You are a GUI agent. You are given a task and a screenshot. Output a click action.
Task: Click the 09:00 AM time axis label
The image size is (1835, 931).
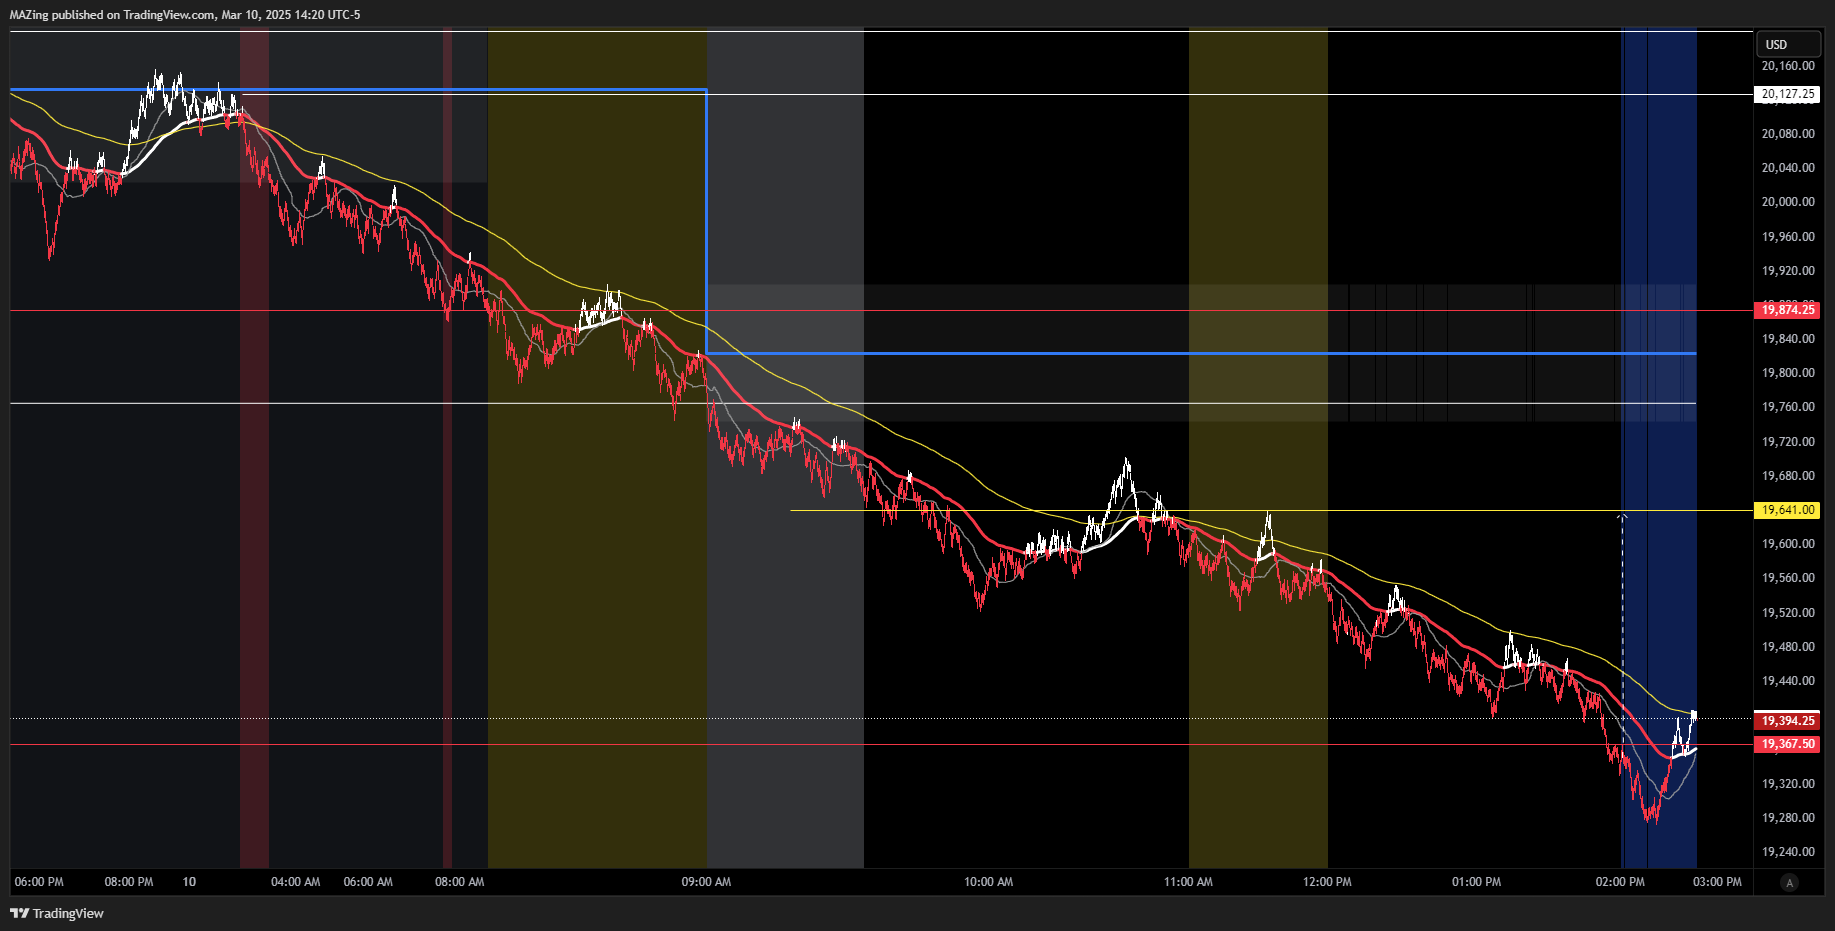pos(706,882)
